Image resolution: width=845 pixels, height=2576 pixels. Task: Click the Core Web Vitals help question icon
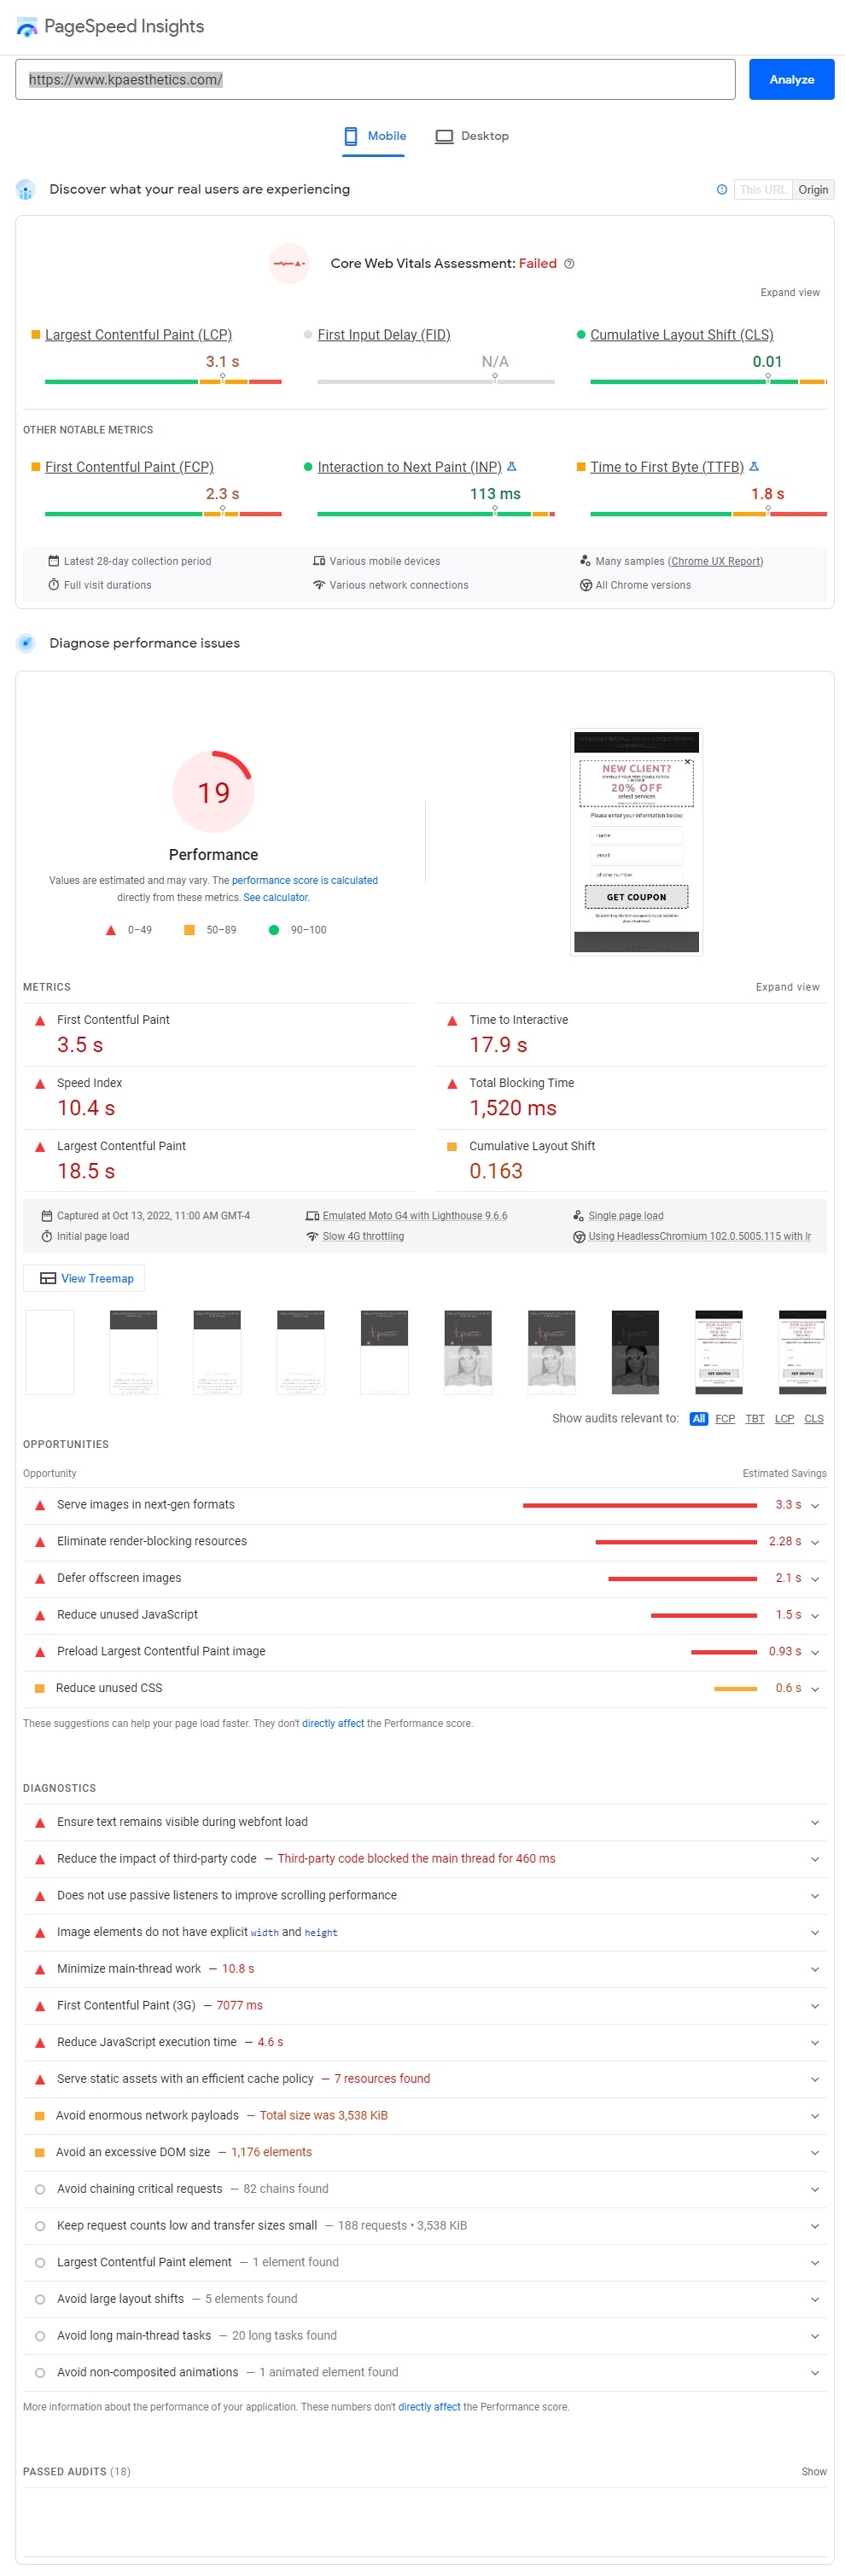pos(569,264)
